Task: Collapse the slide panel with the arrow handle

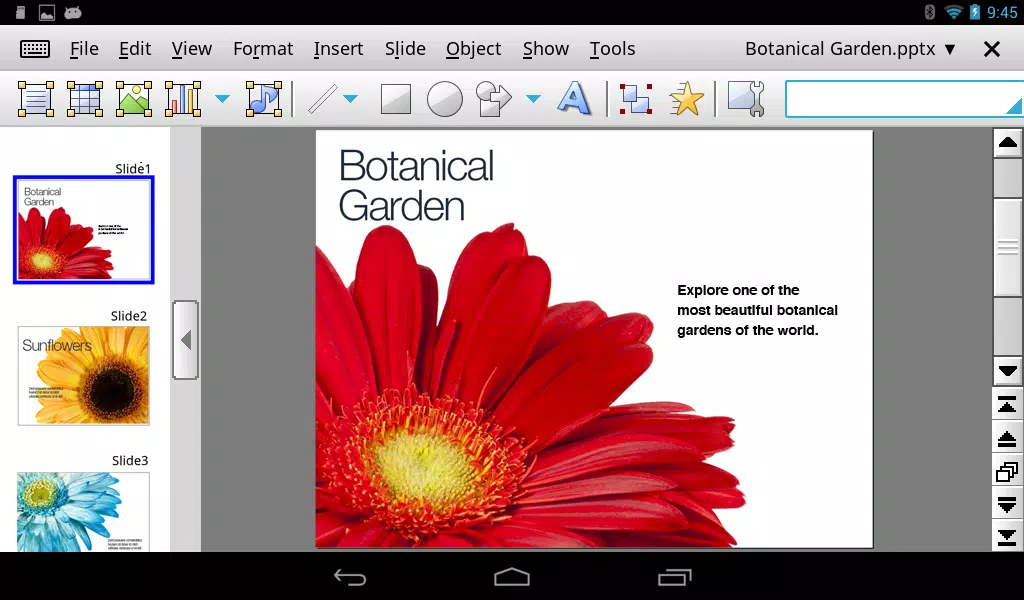Action: click(x=185, y=339)
